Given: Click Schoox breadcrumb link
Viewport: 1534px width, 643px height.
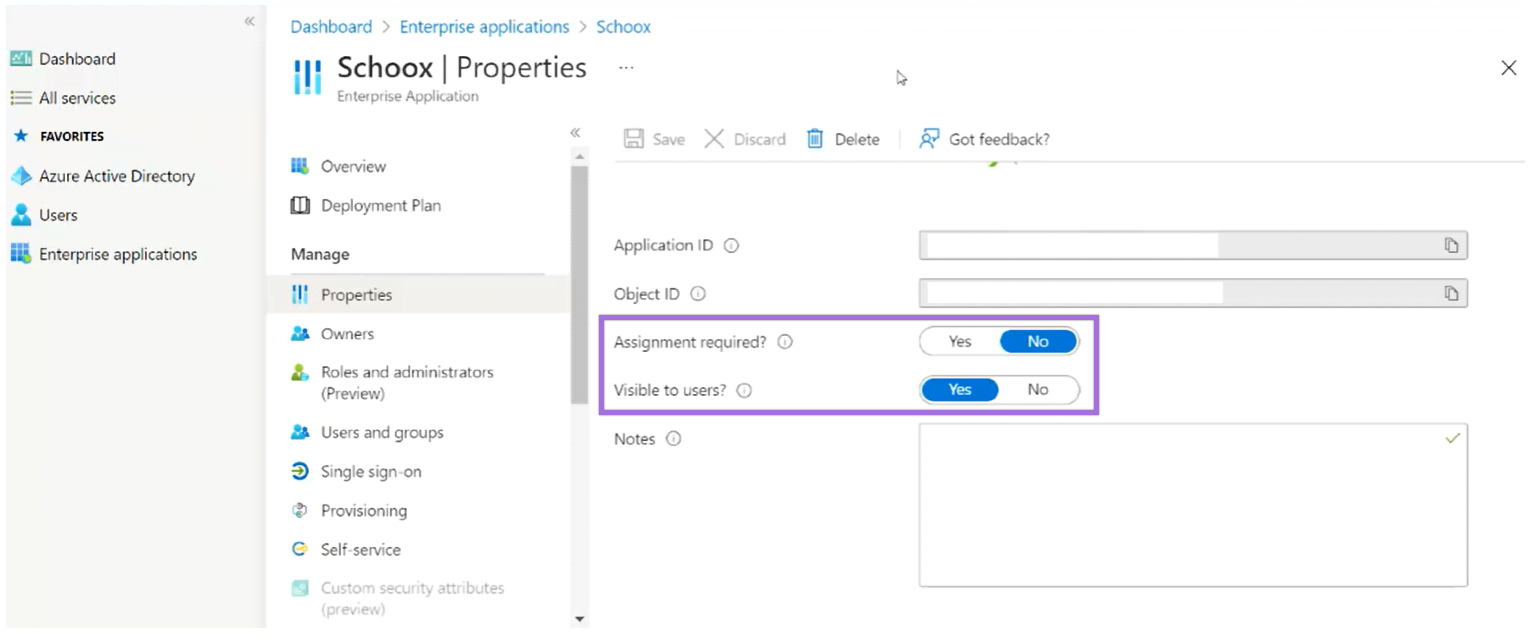Looking at the screenshot, I should 624,27.
